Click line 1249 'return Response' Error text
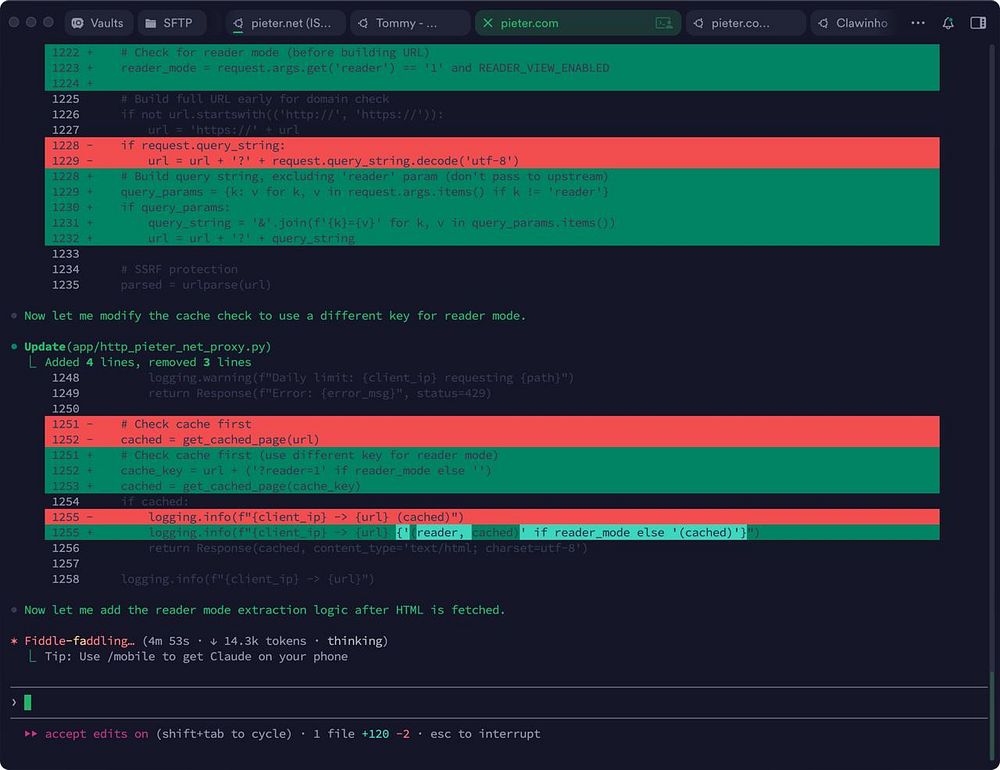The image size is (1000, 770). click(x=320, y=393)
